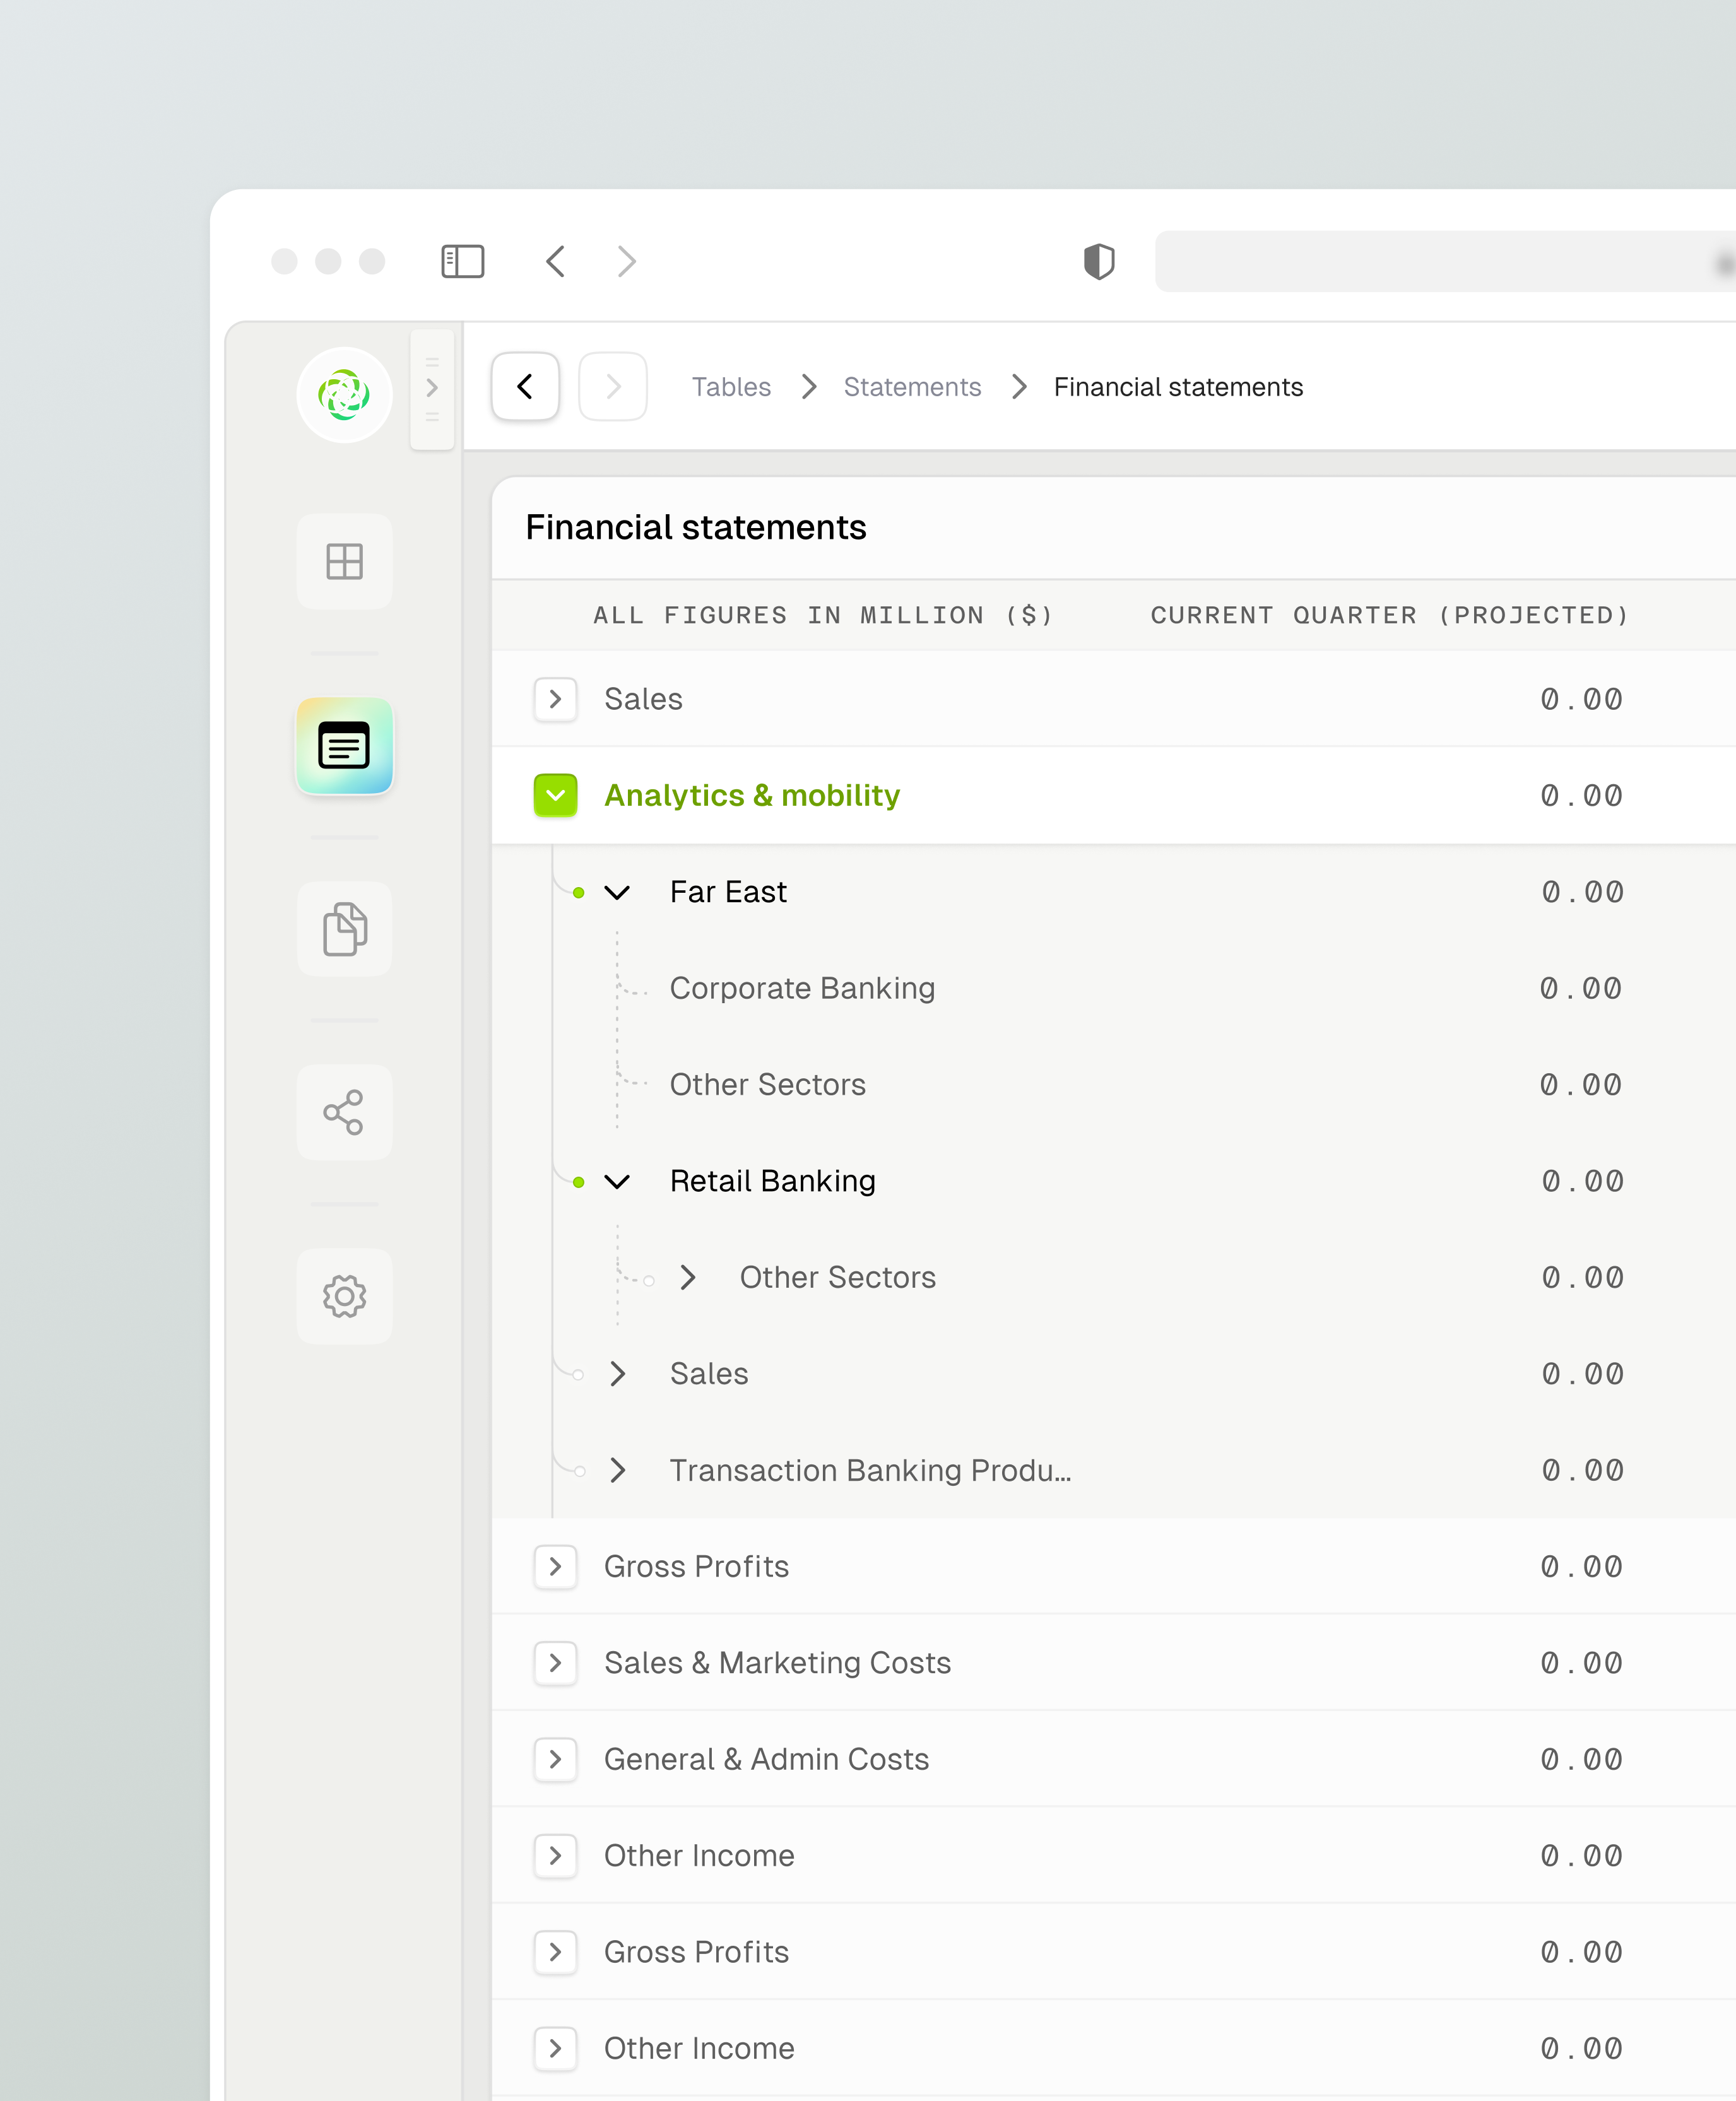Go to Statements in the breadcrumb

point(912,387)
